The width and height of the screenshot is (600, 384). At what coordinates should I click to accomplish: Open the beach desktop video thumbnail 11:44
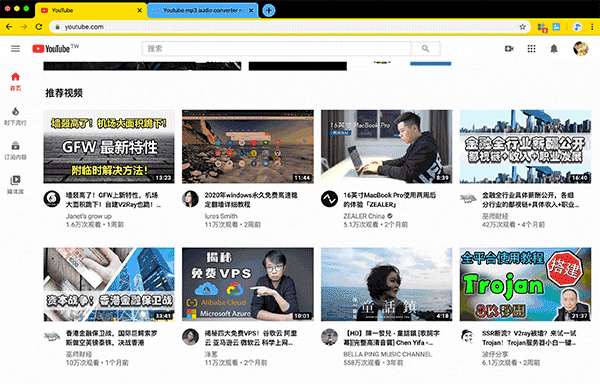click(248, 146)
